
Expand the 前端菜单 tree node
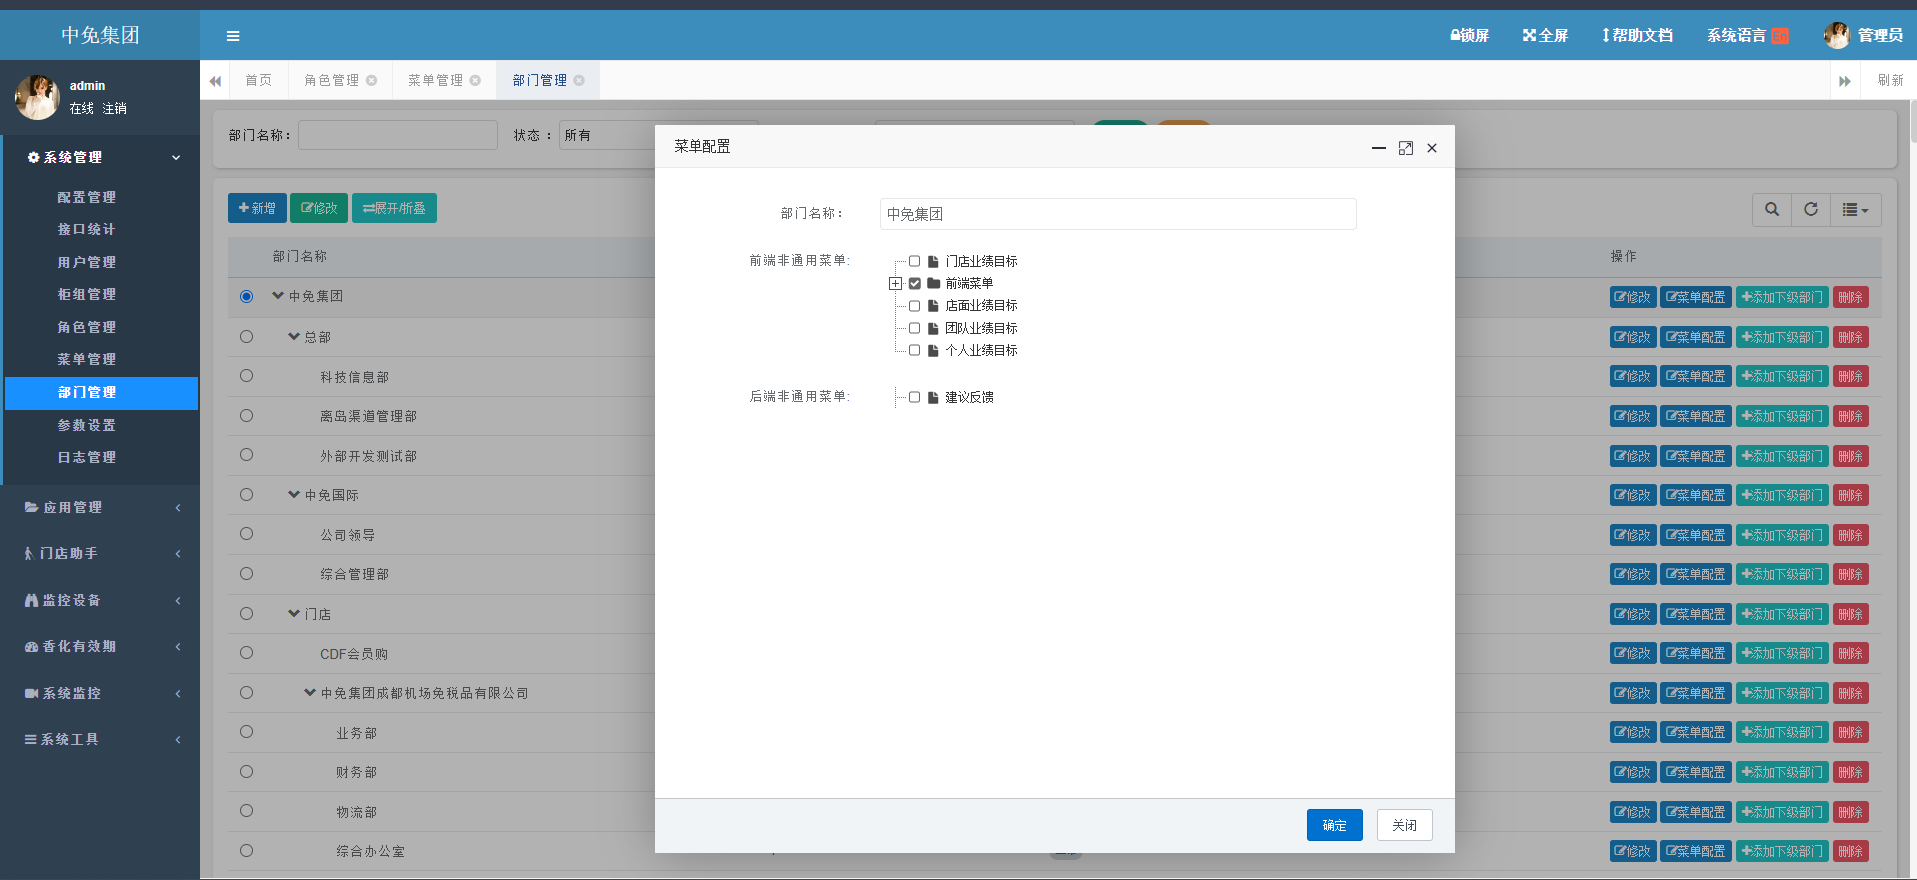coord(896,284)
